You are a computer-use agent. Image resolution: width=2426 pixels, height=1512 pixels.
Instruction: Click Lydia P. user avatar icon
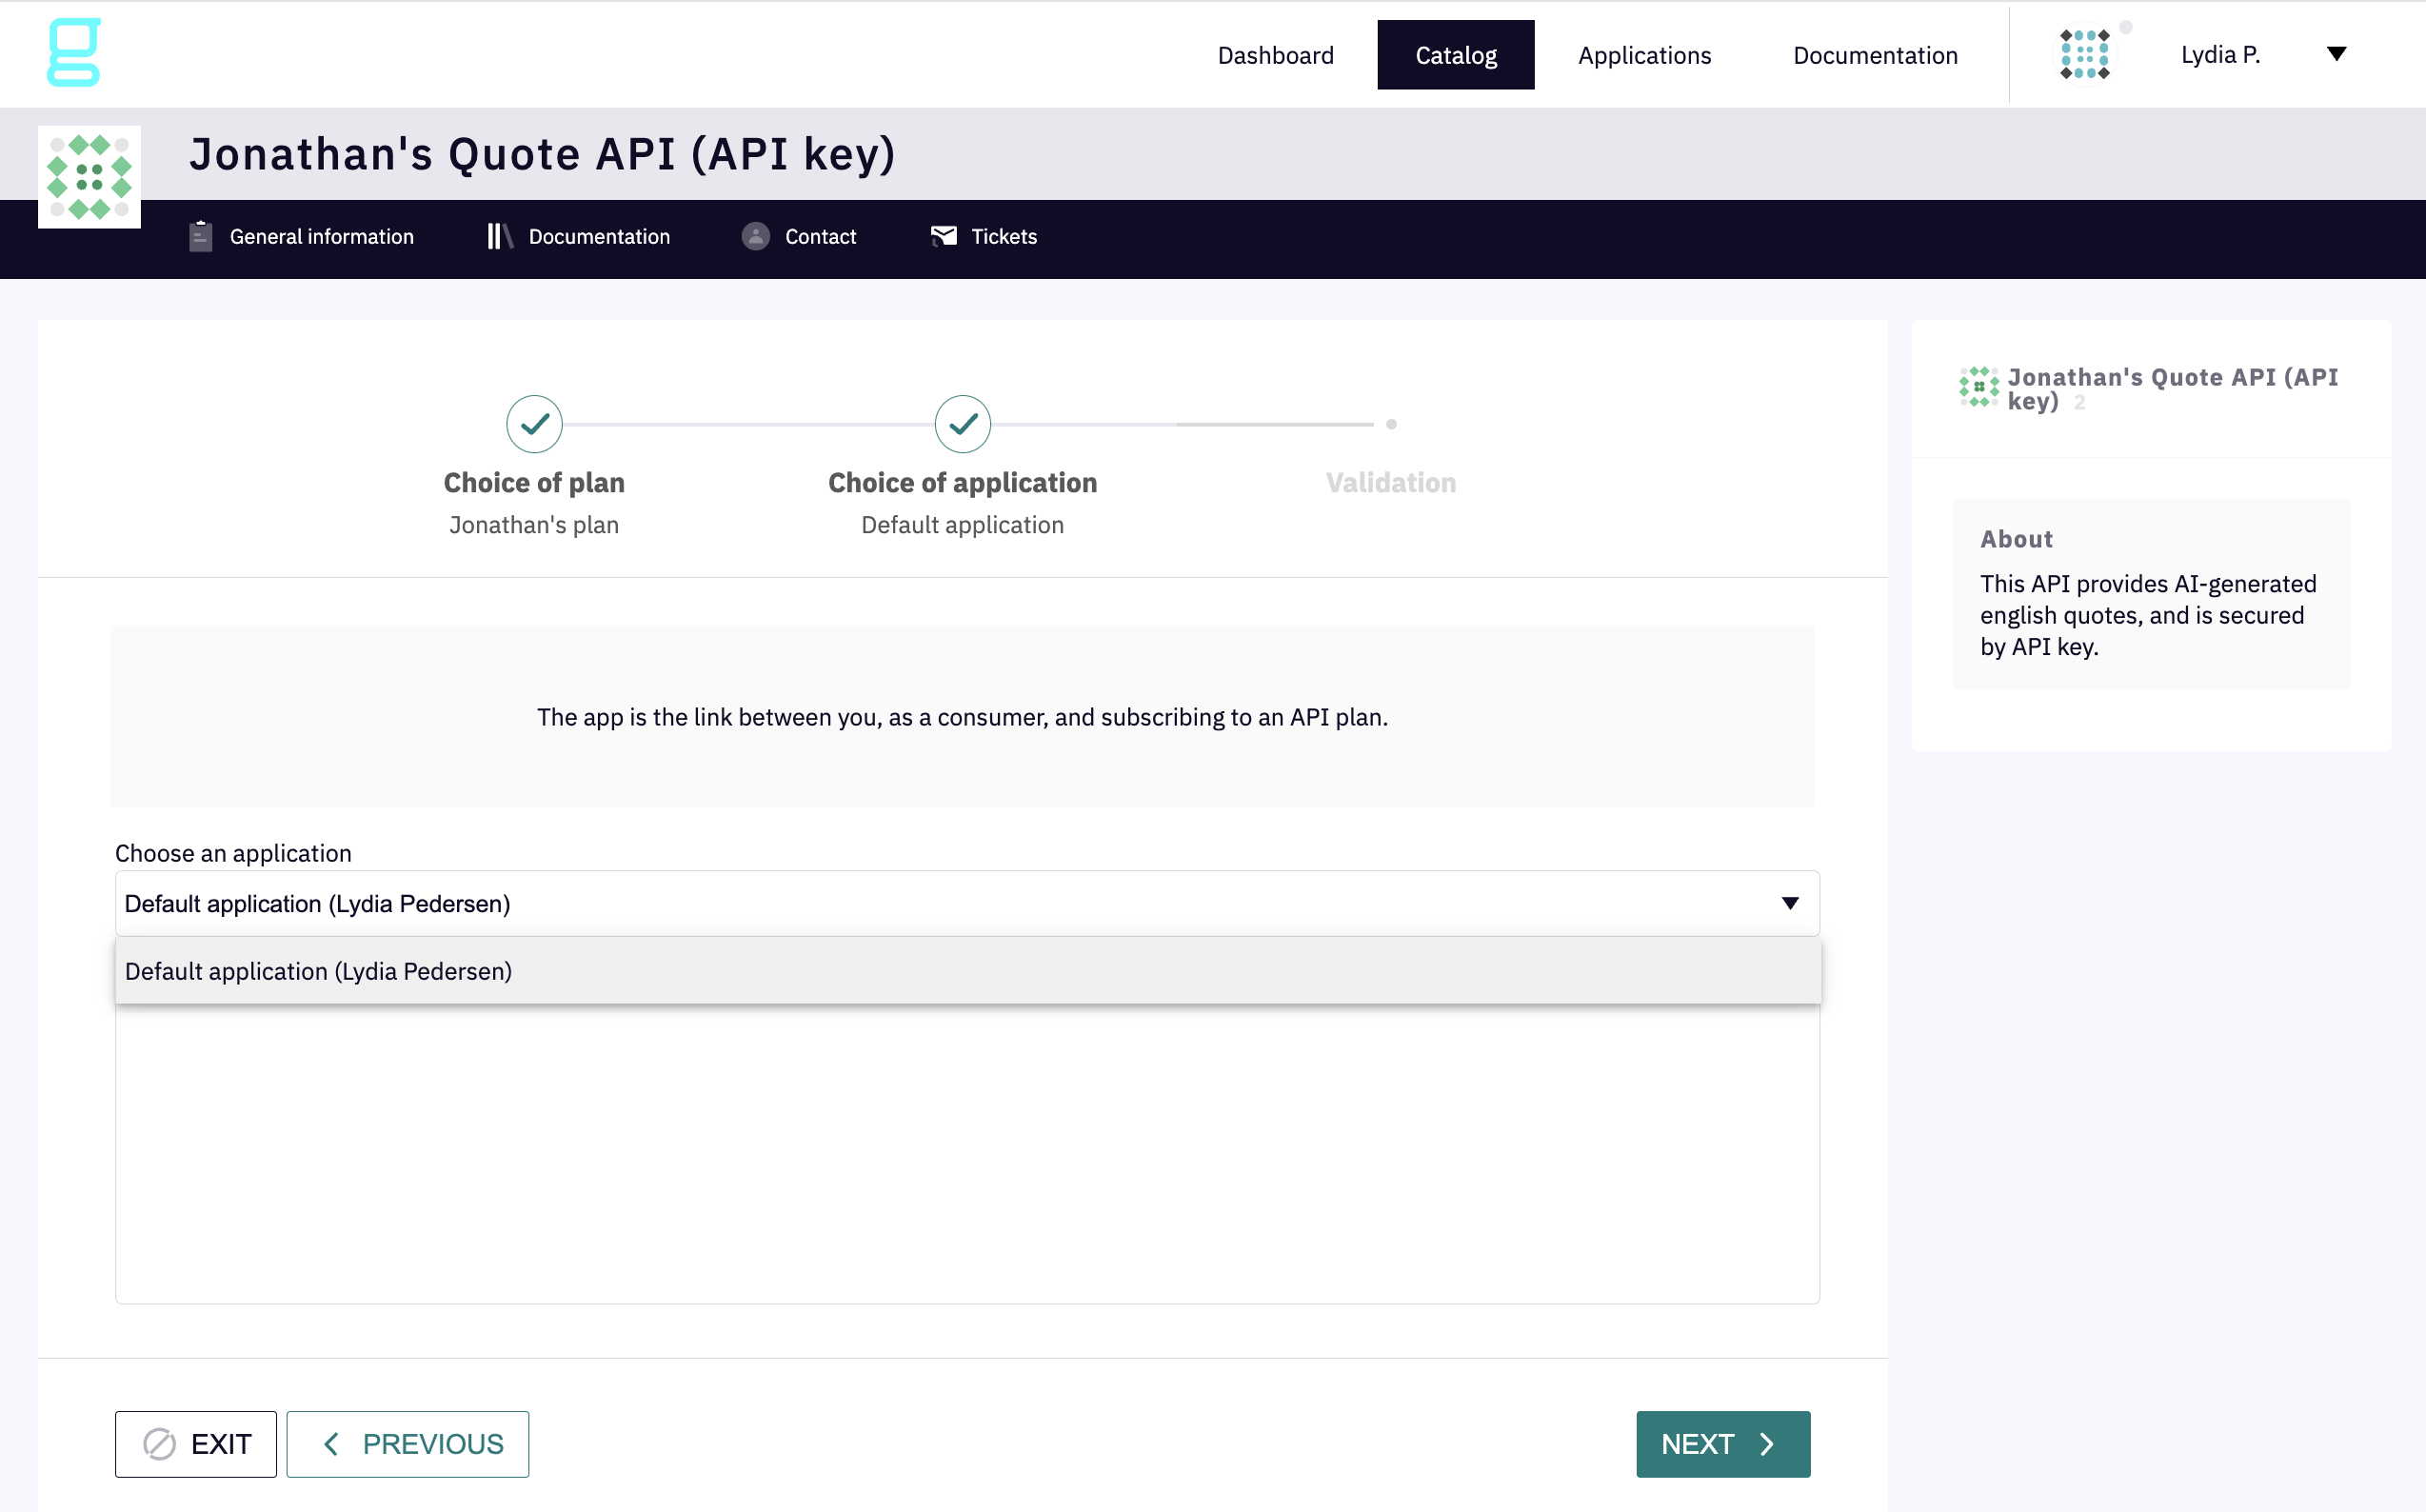2084,55
